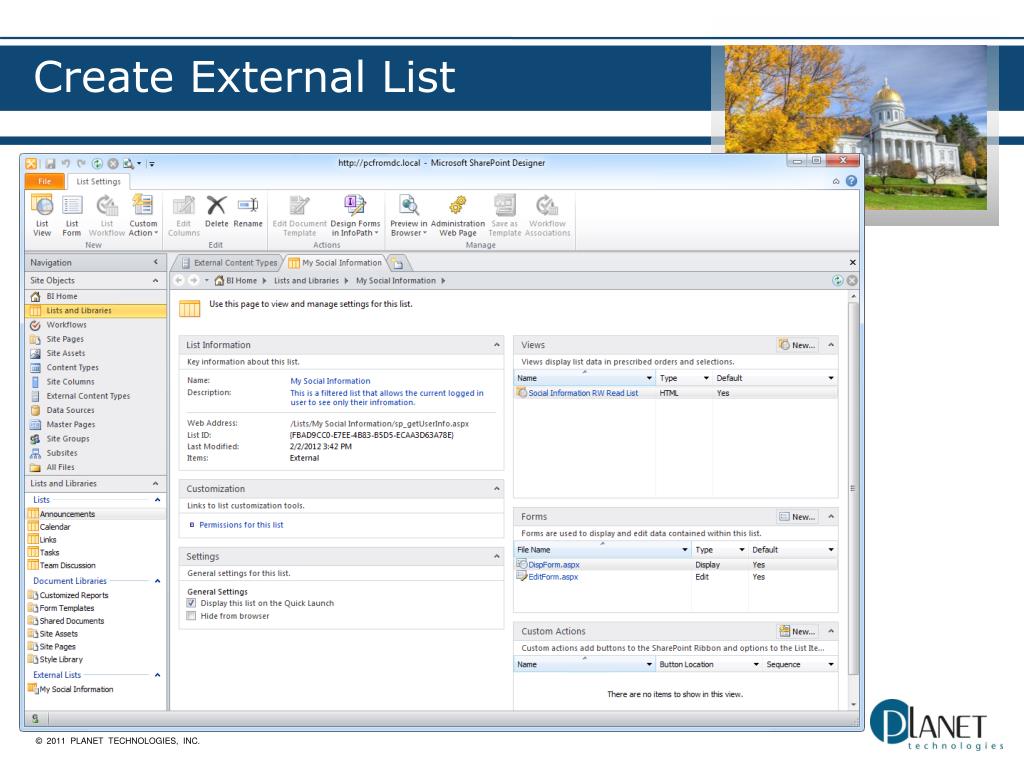1024x768 pixels.
Task: Click the vertical scrollbar of settings page
Action: [853, 486]
